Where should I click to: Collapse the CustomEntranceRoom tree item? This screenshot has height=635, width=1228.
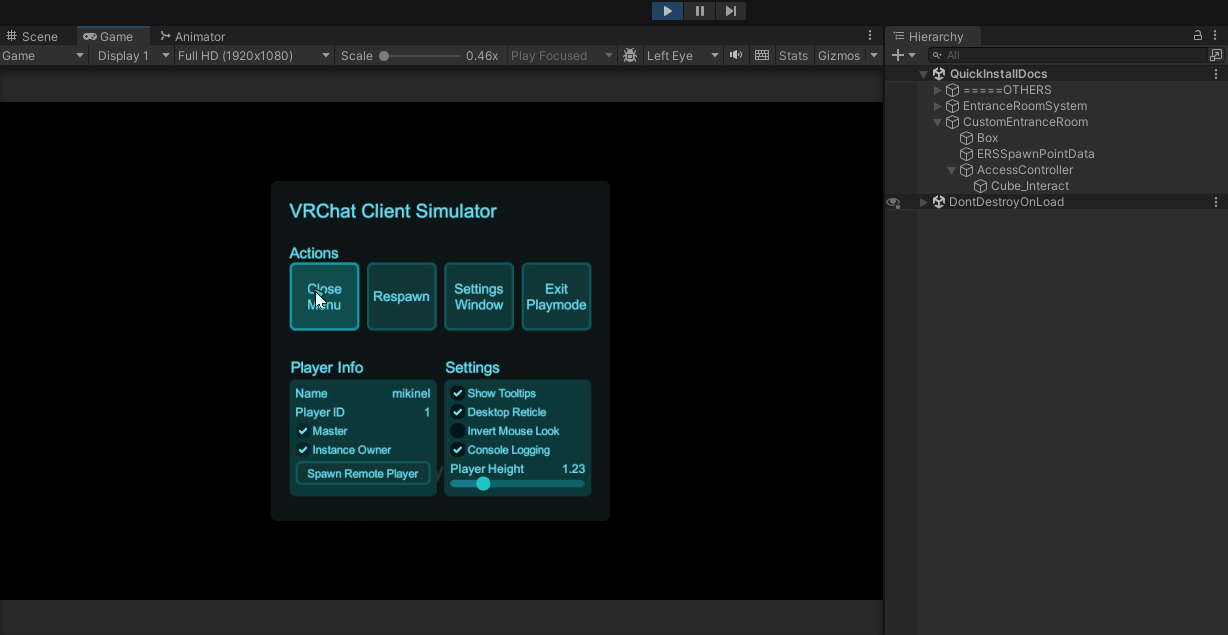(938, 122)
